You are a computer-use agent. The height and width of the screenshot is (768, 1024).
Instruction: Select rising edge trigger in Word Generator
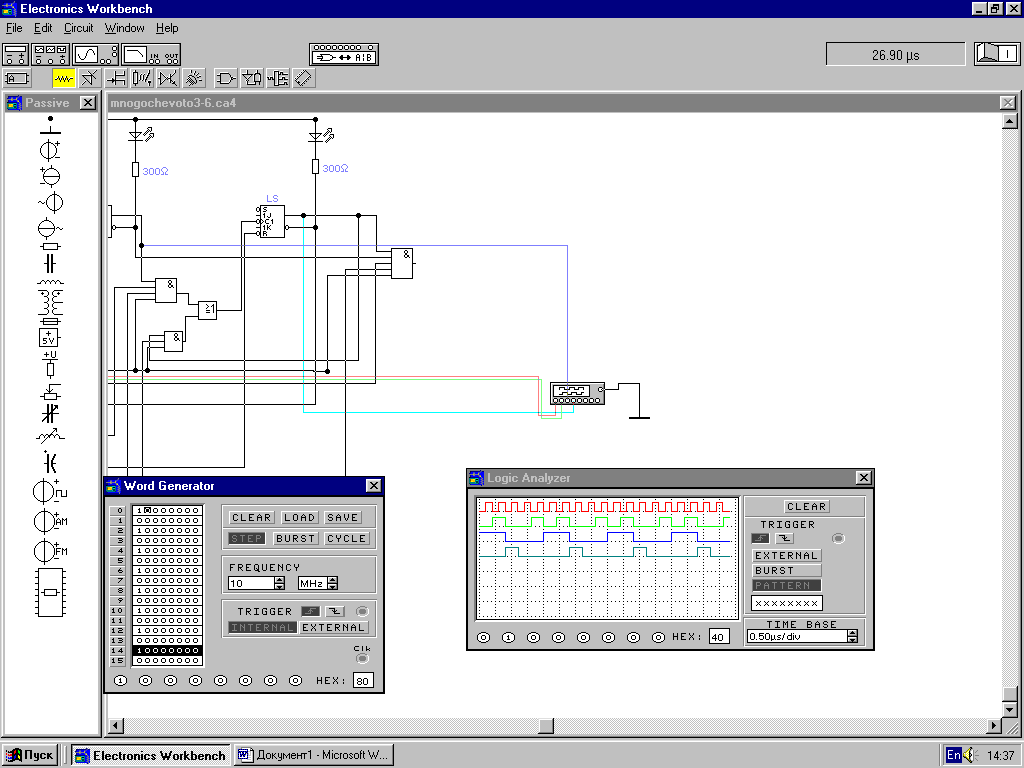click(x=310, y=611)
